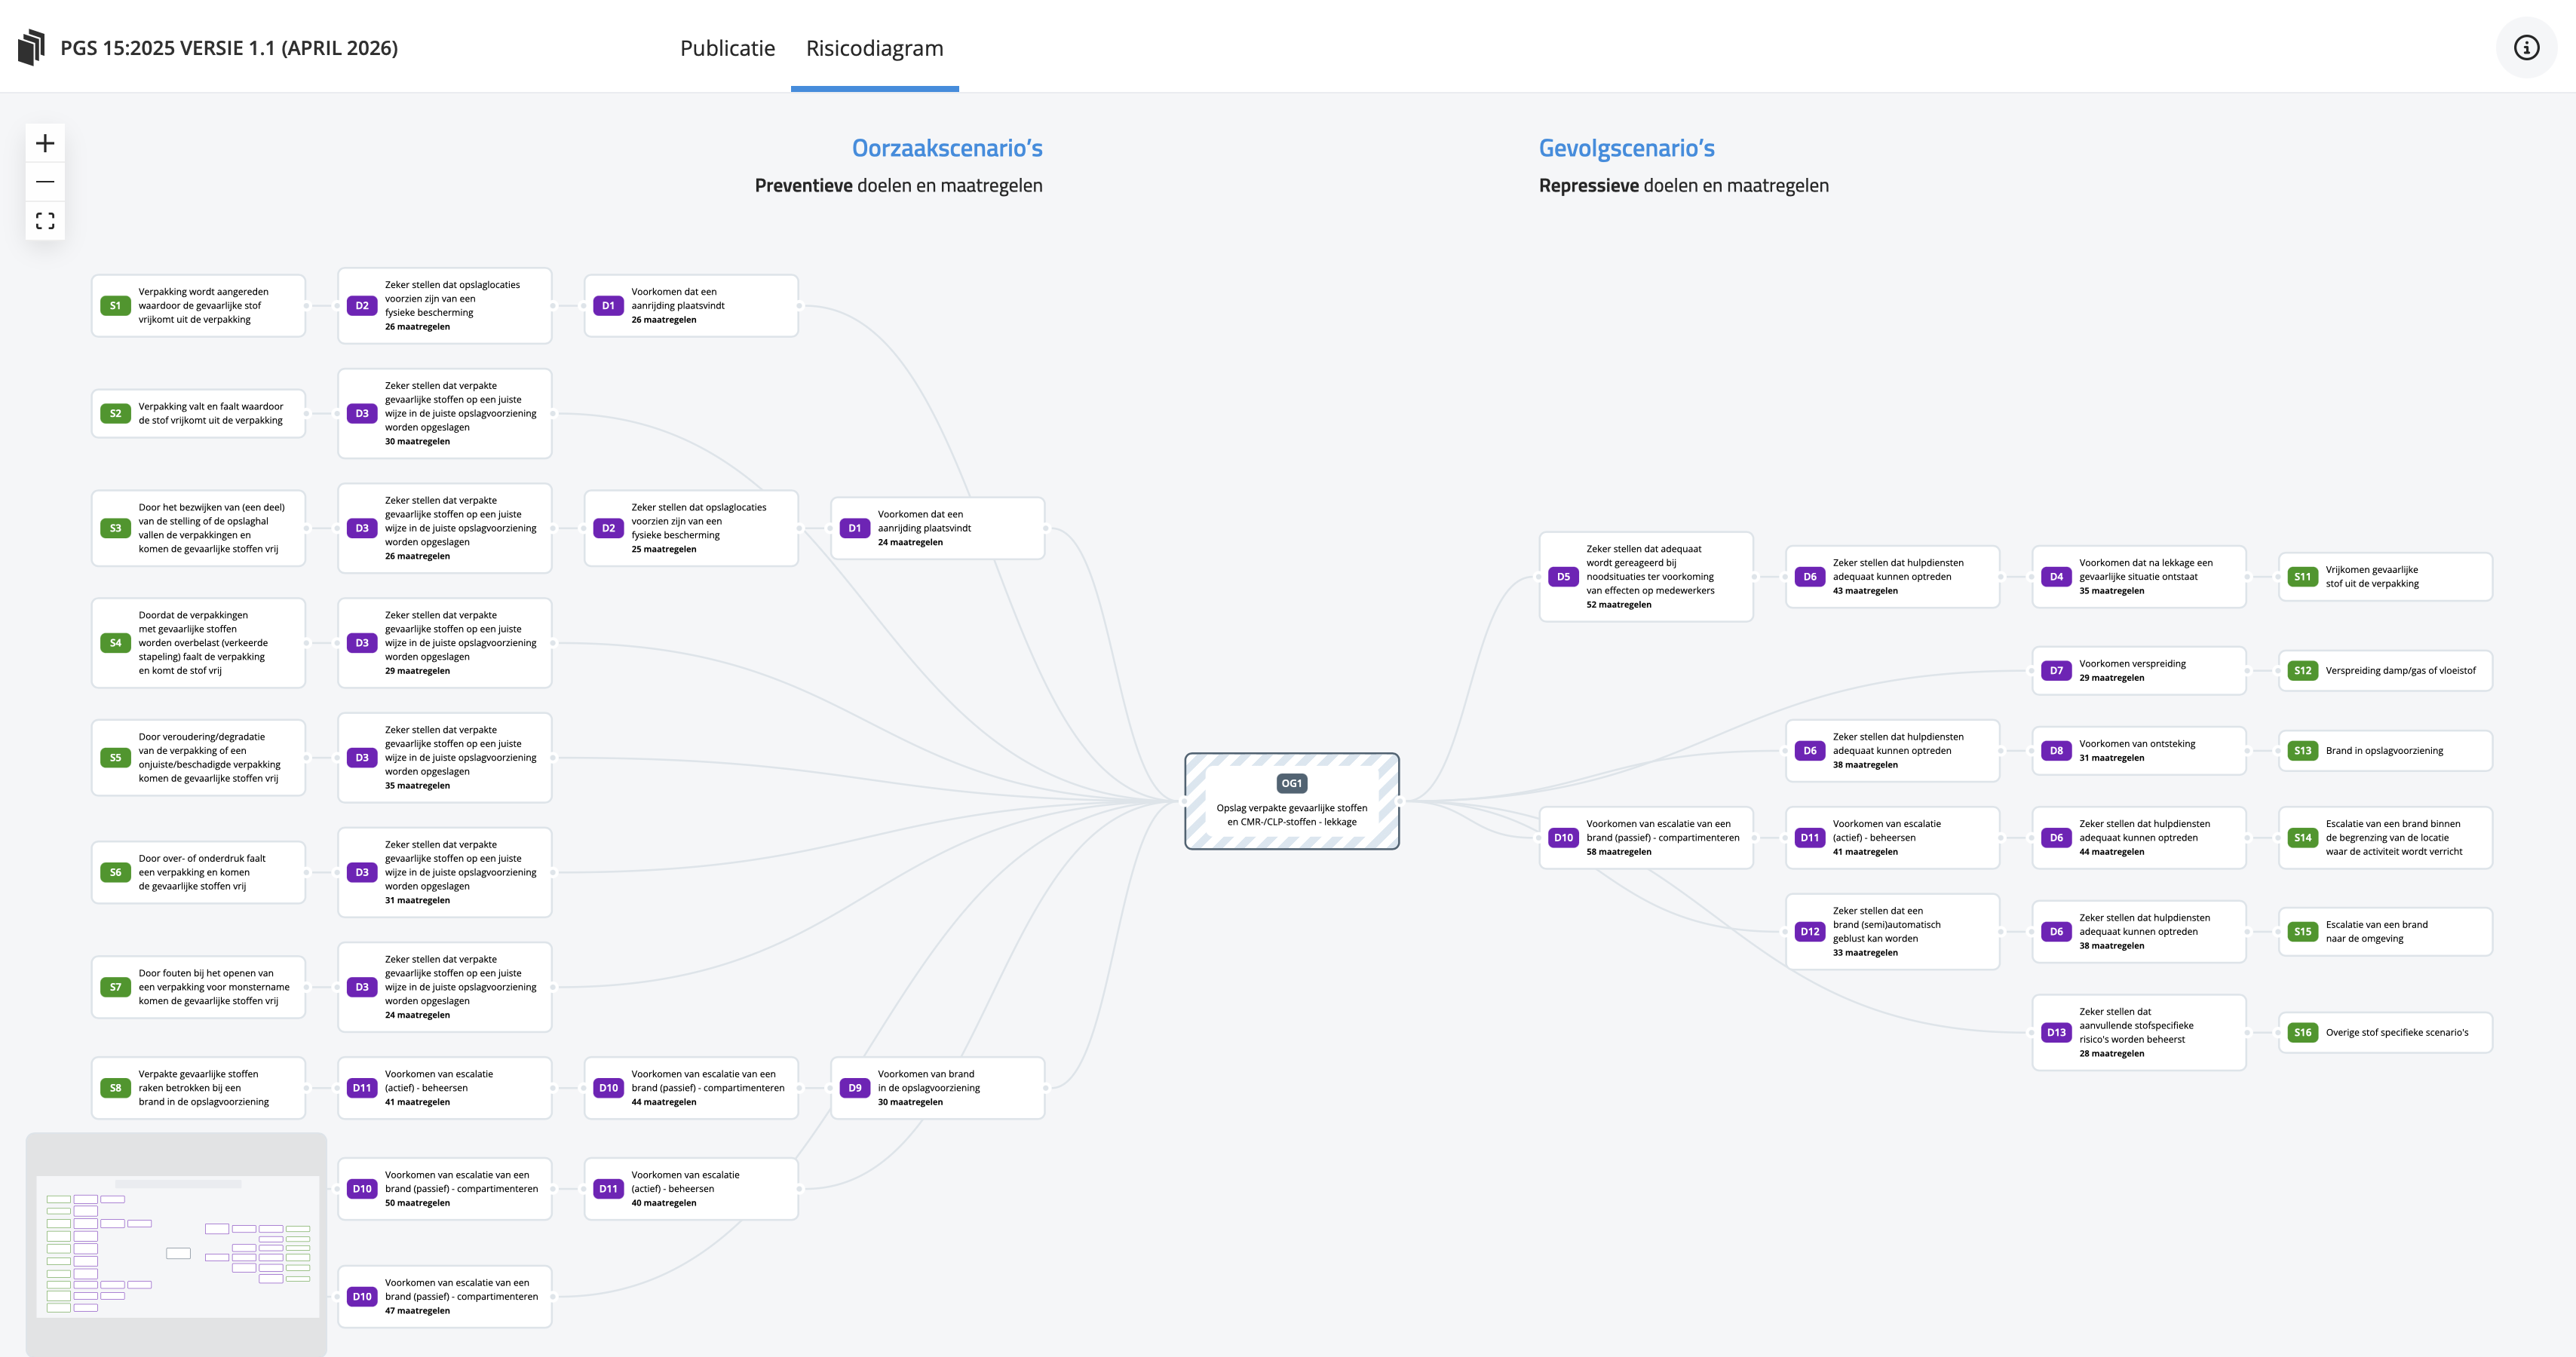Open the info icon at top right

(x=2526, y=47)
